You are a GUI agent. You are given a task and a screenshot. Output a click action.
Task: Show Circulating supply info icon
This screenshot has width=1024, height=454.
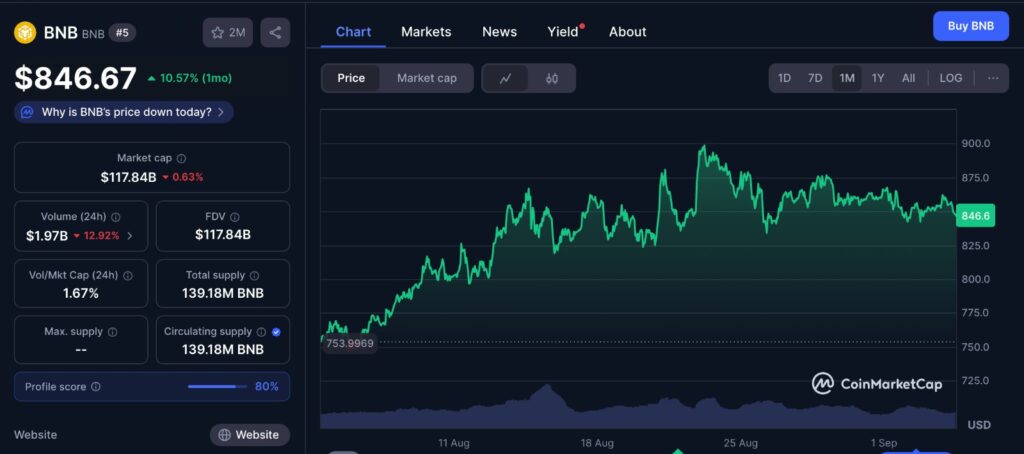[x=261, y=332]
